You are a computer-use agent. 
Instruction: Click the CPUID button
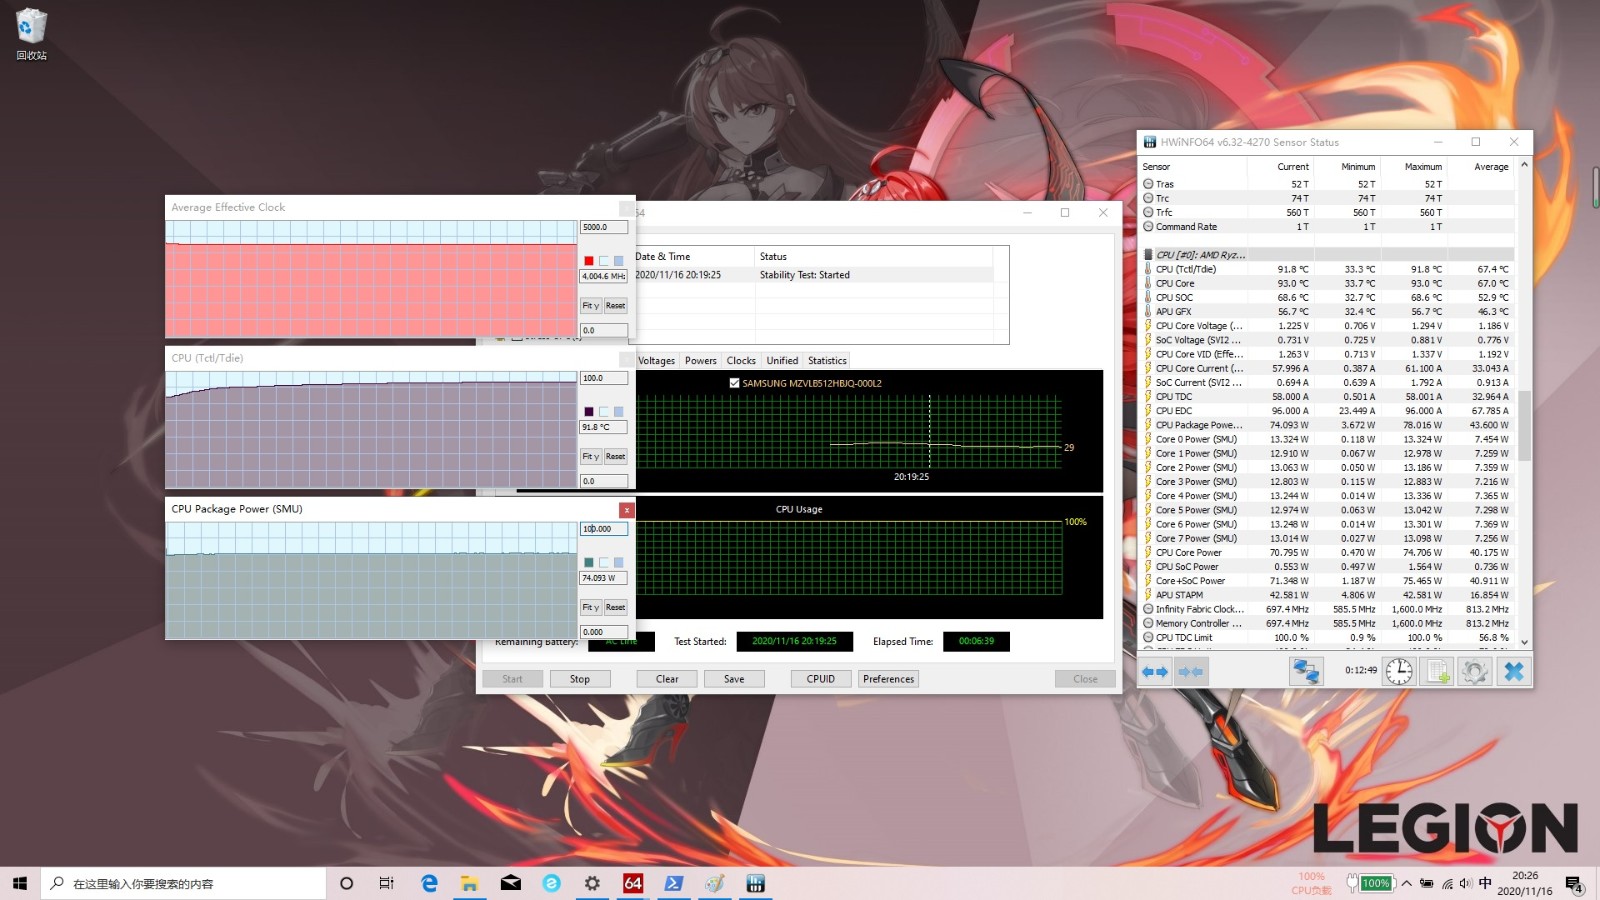[x=821, y=679]
